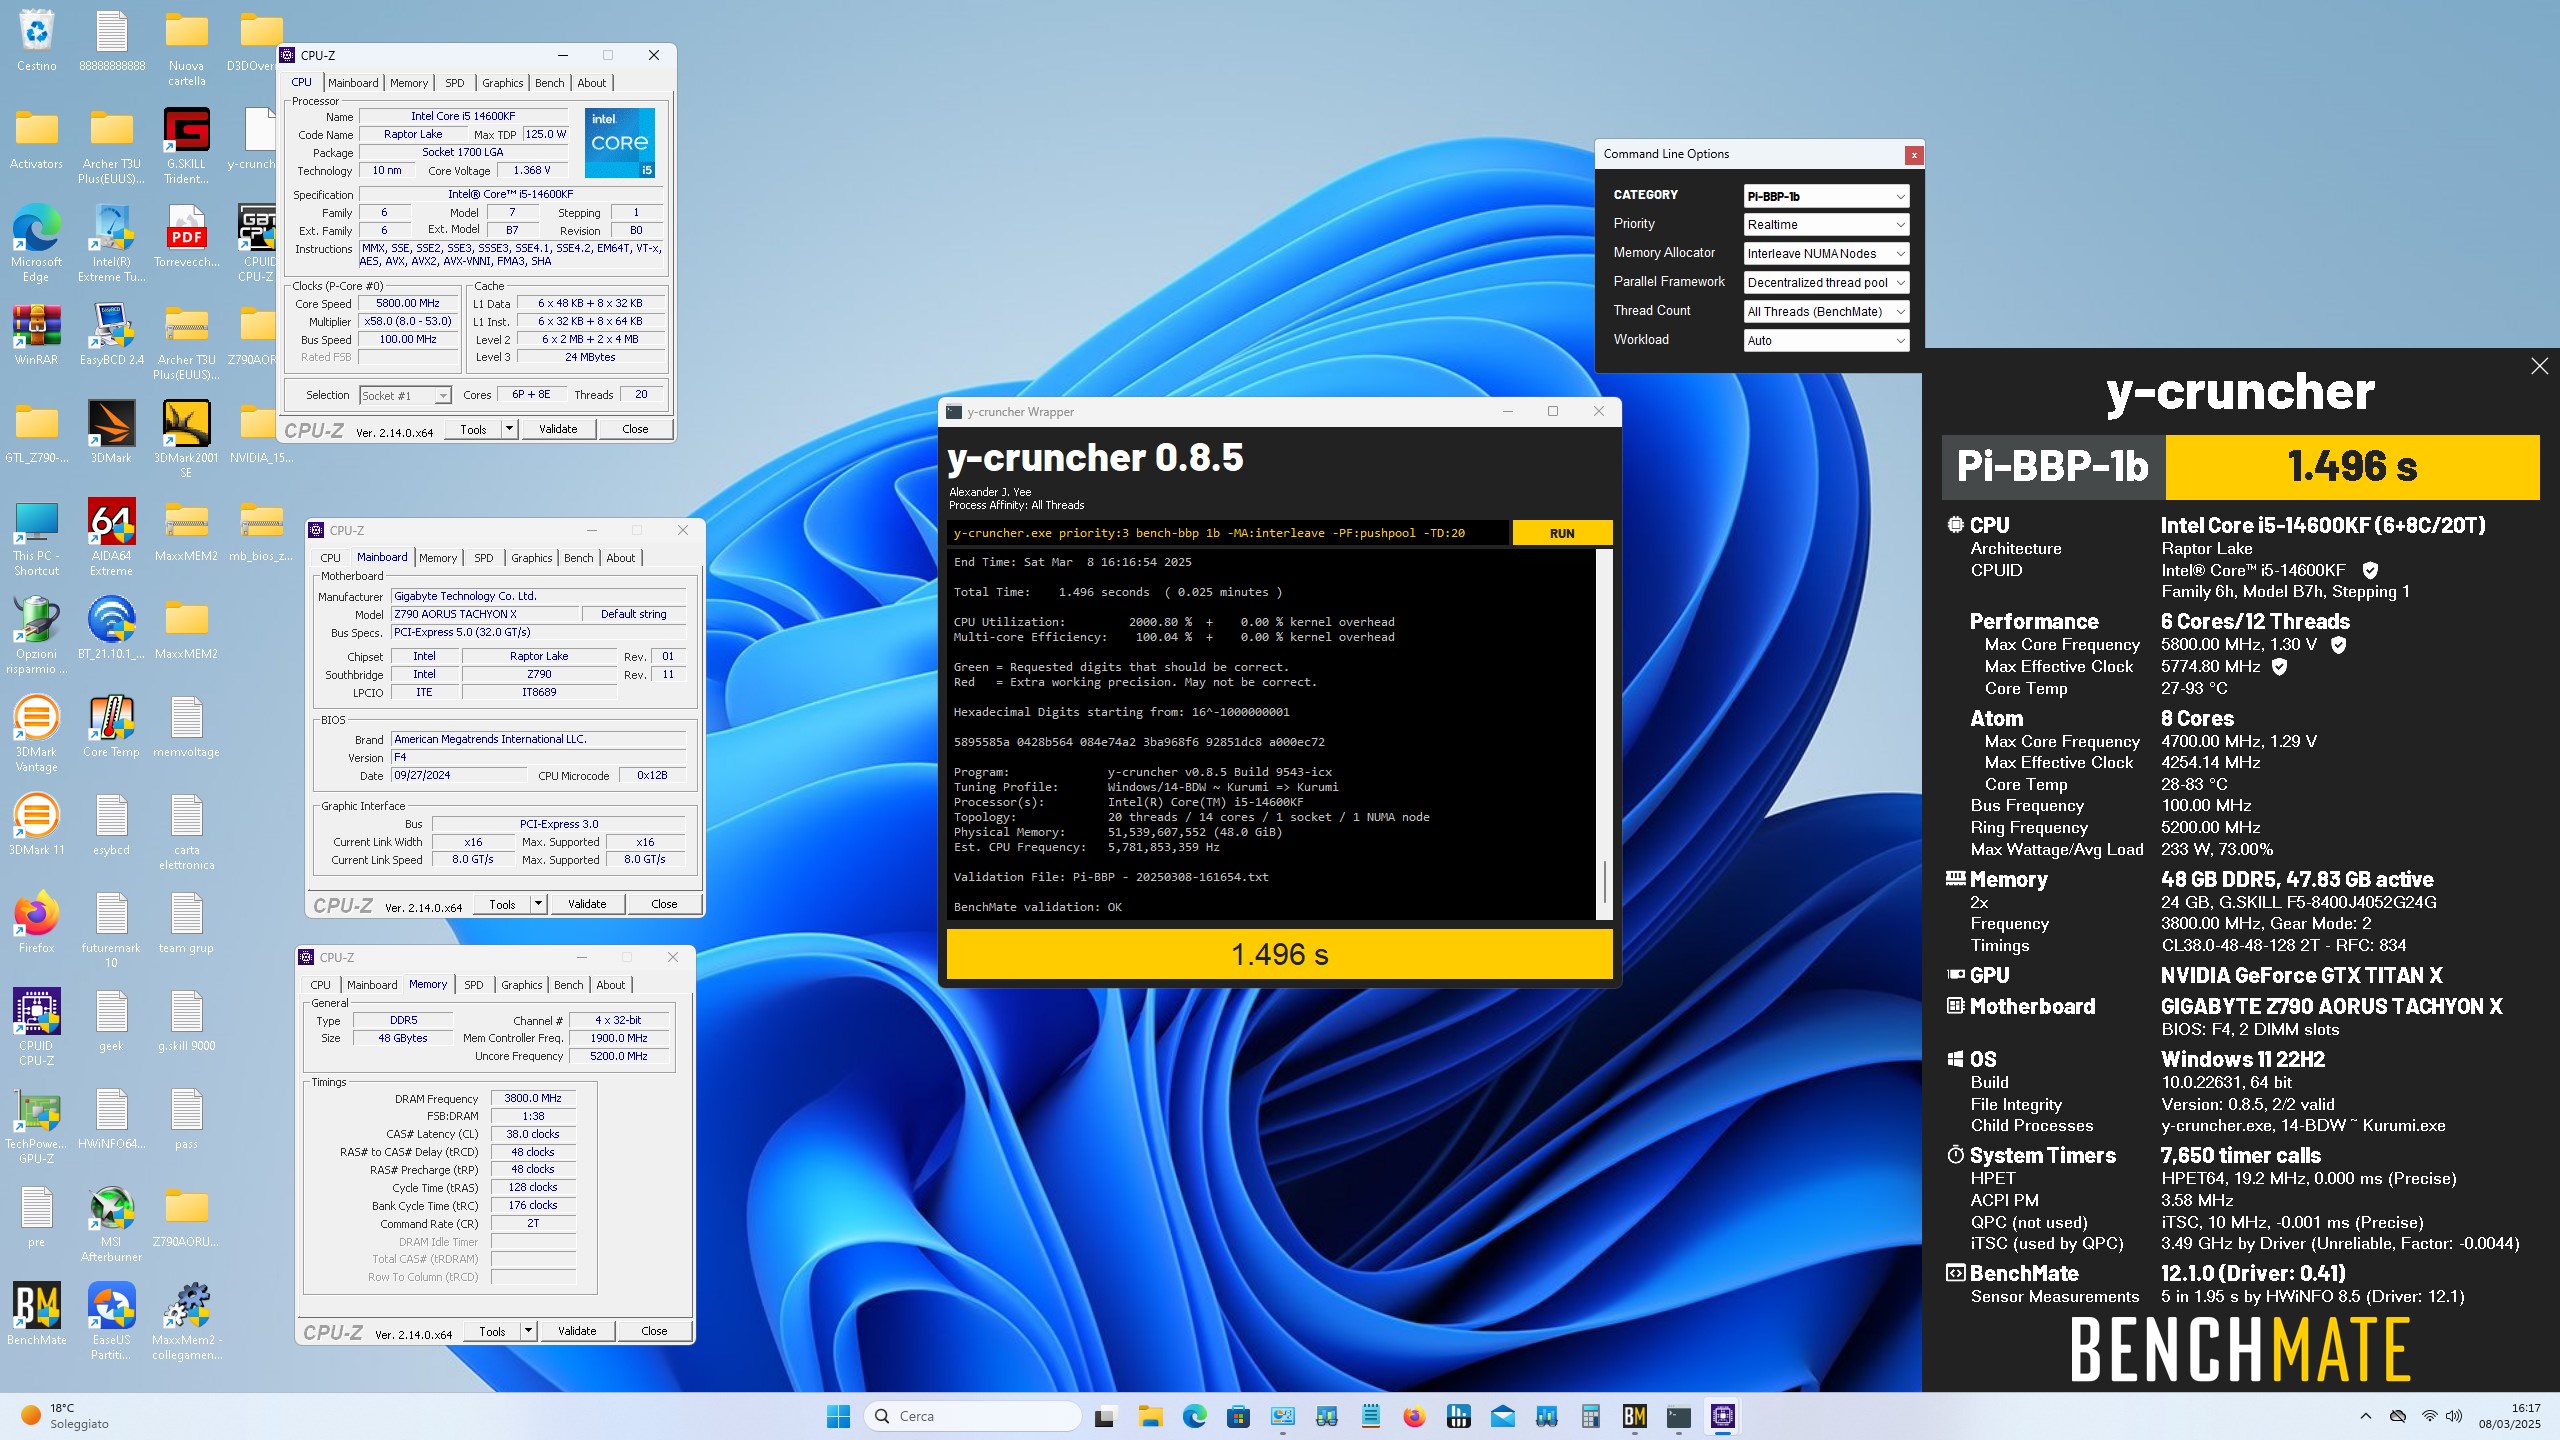Open Task View in taskbar
The width and height of the screenshot is (2560, 1440).
pos(1105,1416)
